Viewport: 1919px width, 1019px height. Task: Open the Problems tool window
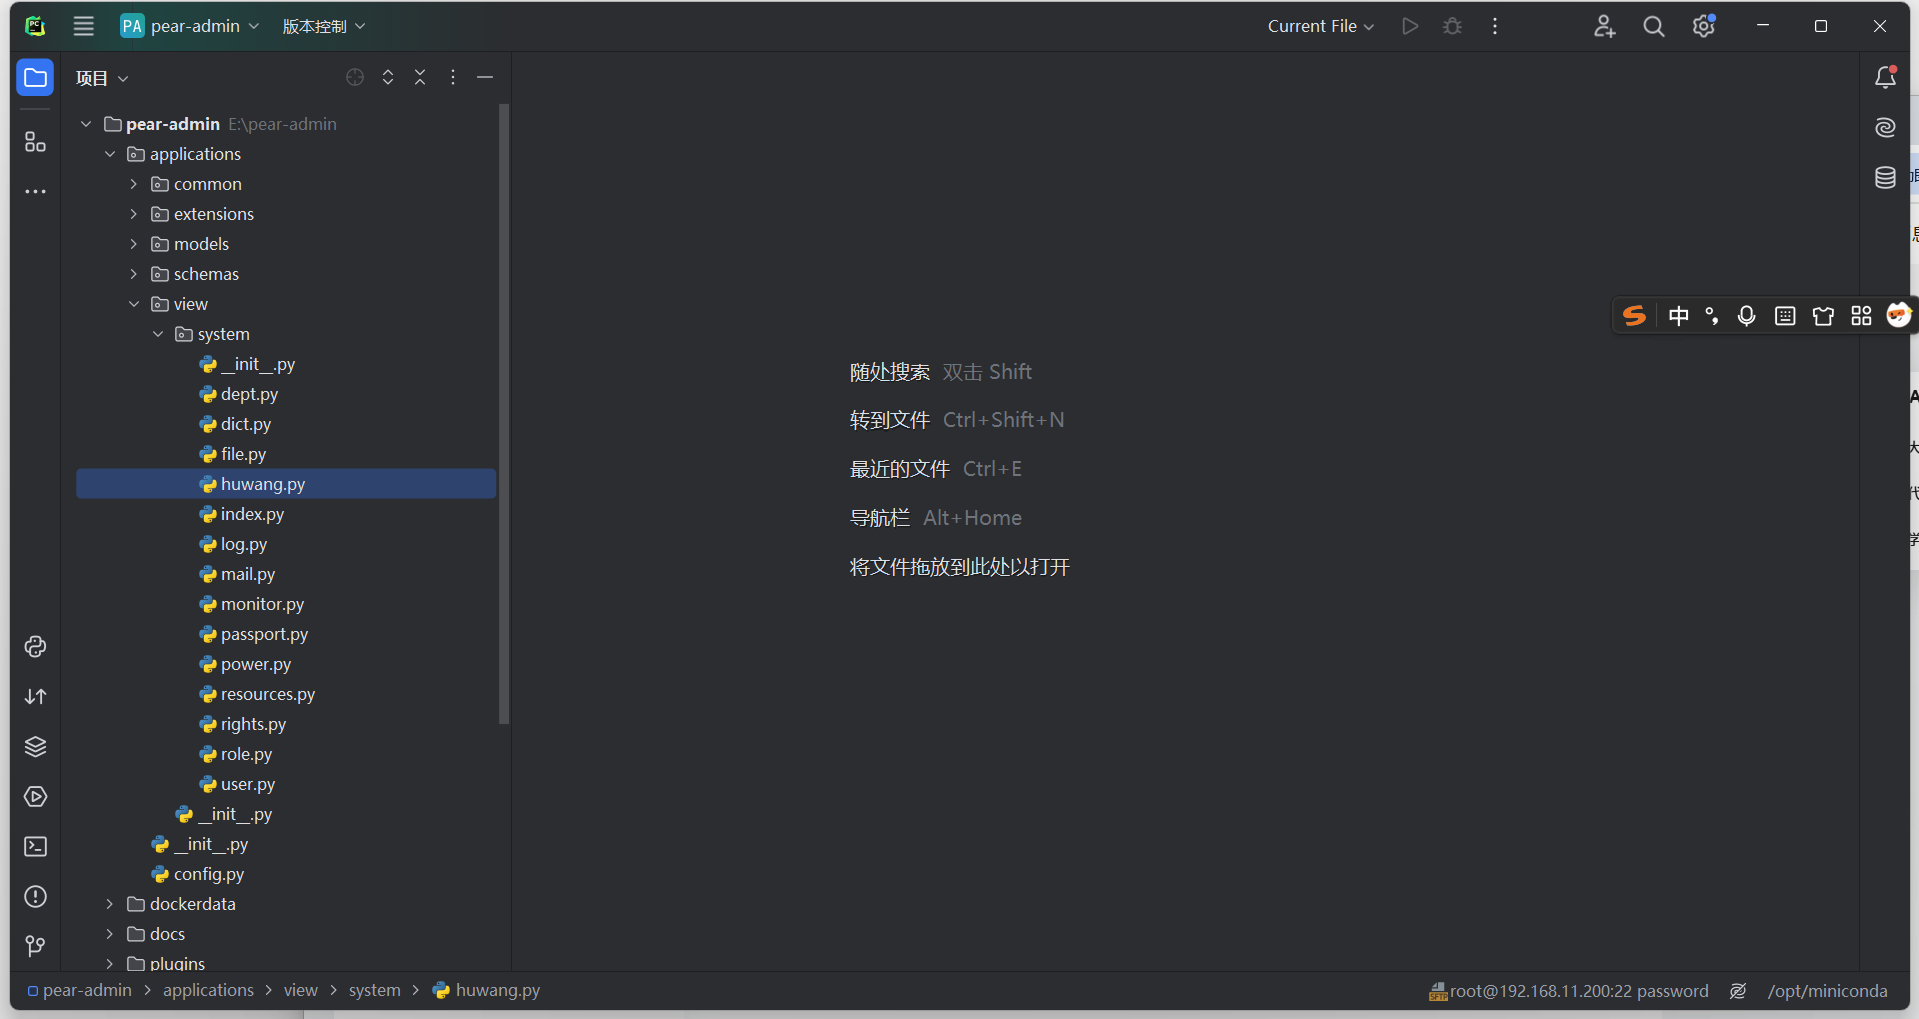35,897
